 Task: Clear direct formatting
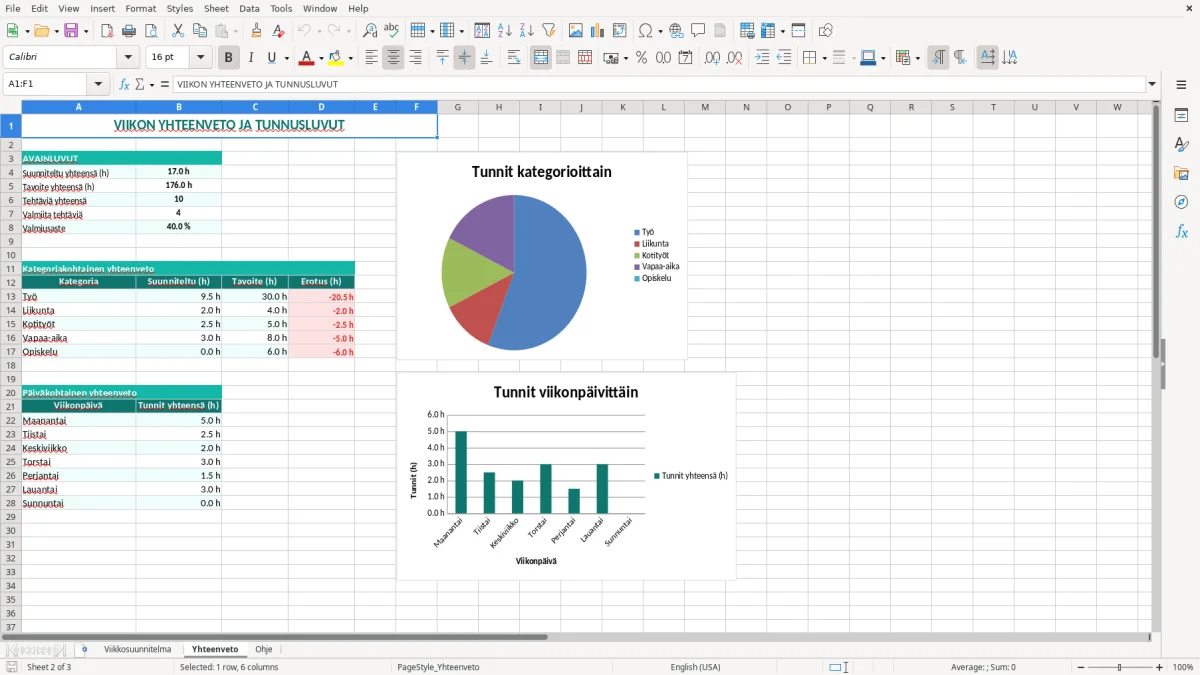pyautogui.click(x=279, y=31)
